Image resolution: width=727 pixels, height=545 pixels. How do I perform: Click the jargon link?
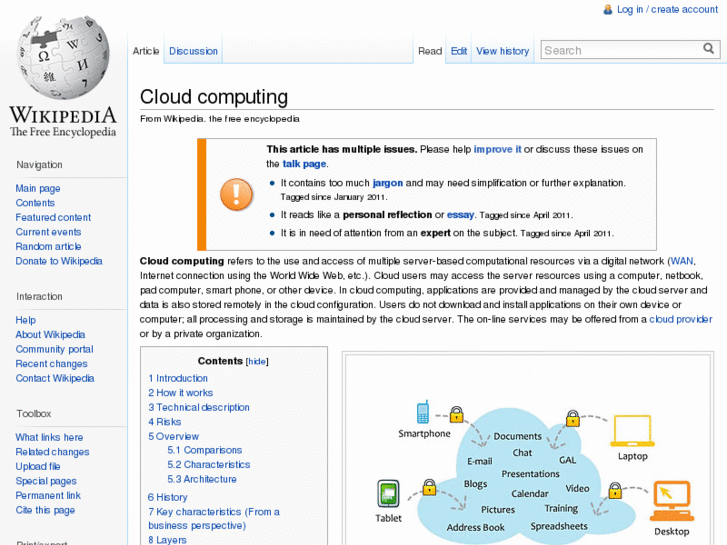click(x=387, y=183)
